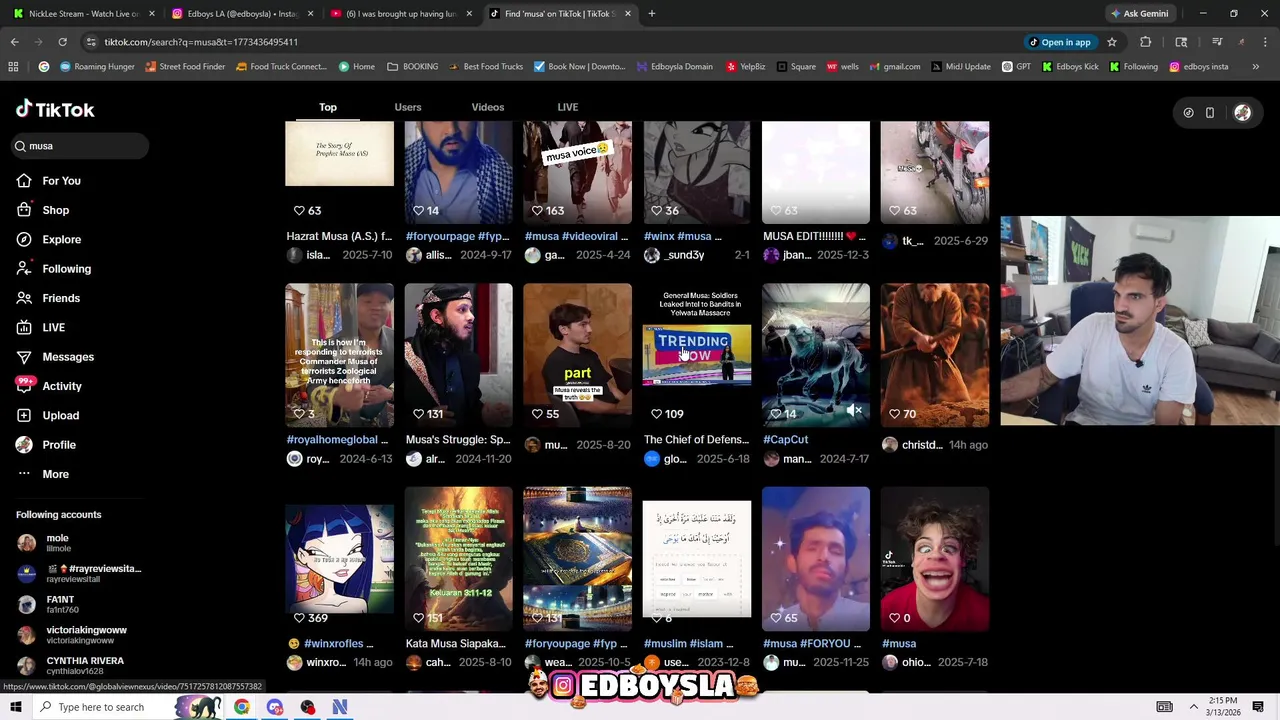Click the Ask Gemini button
Viewport: 1280px width, 720px height.
pos(1139,14)
